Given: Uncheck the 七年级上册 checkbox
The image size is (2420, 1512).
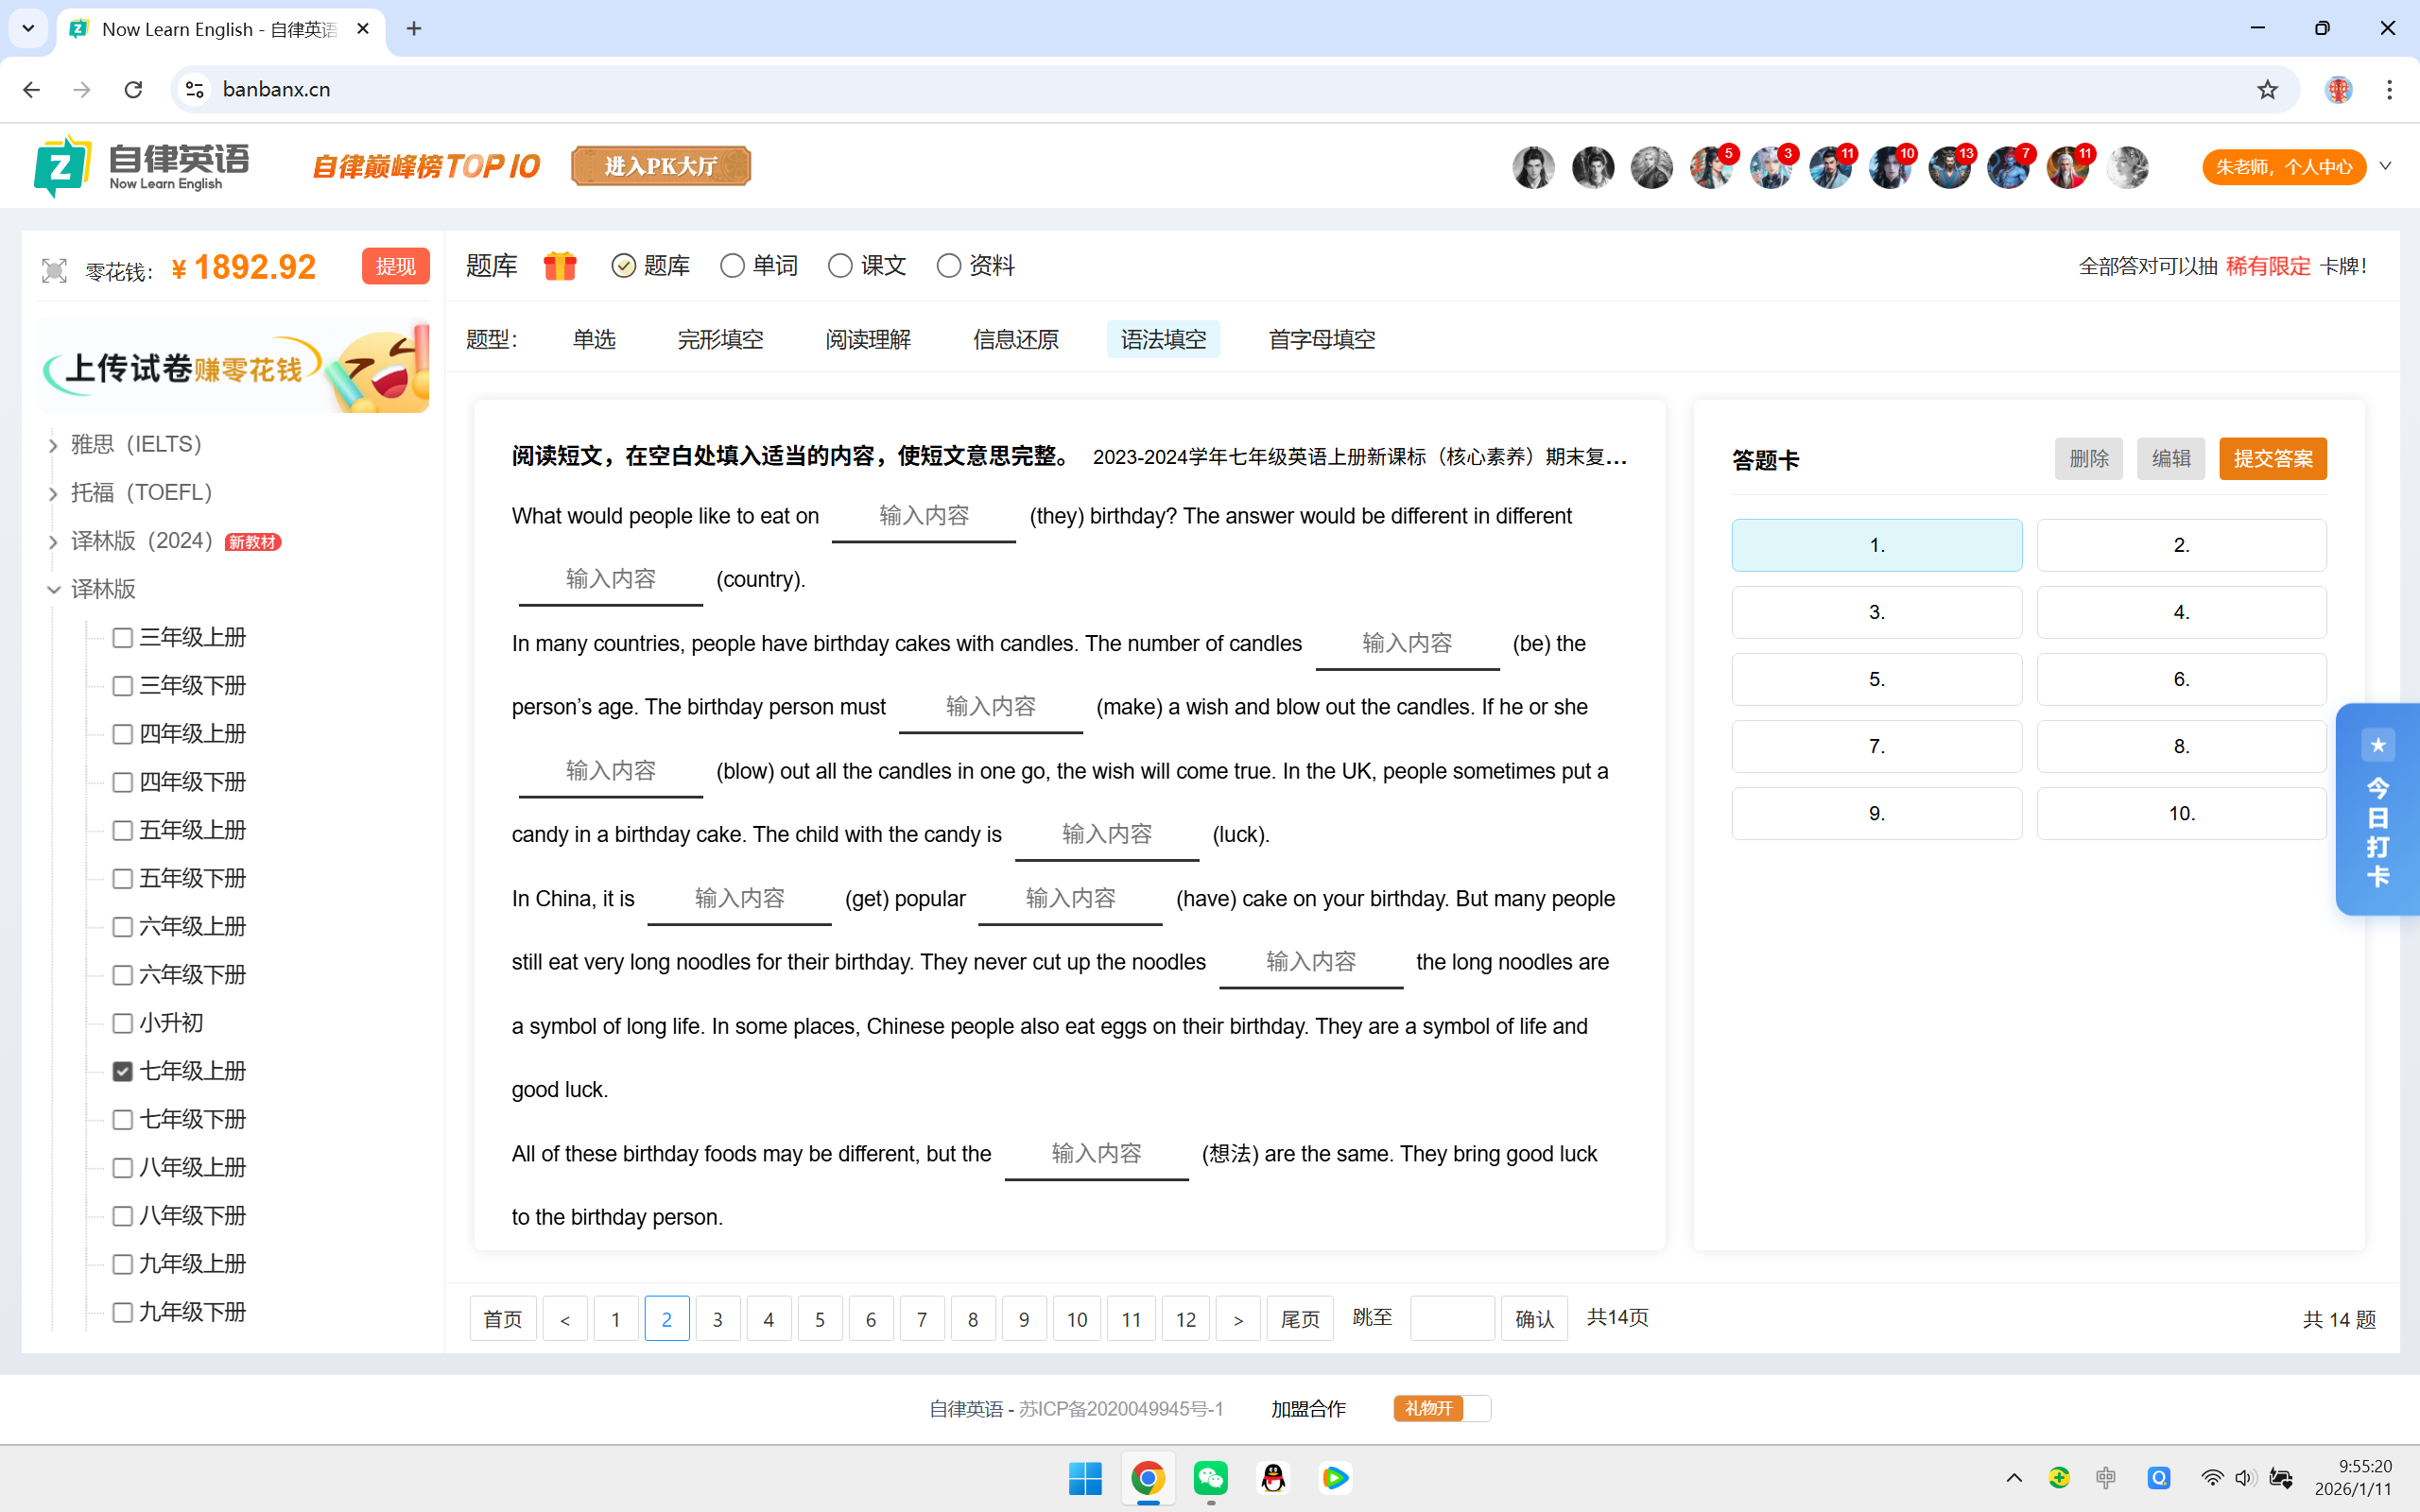Looking at the screenshot, I should pos(123,1071).
